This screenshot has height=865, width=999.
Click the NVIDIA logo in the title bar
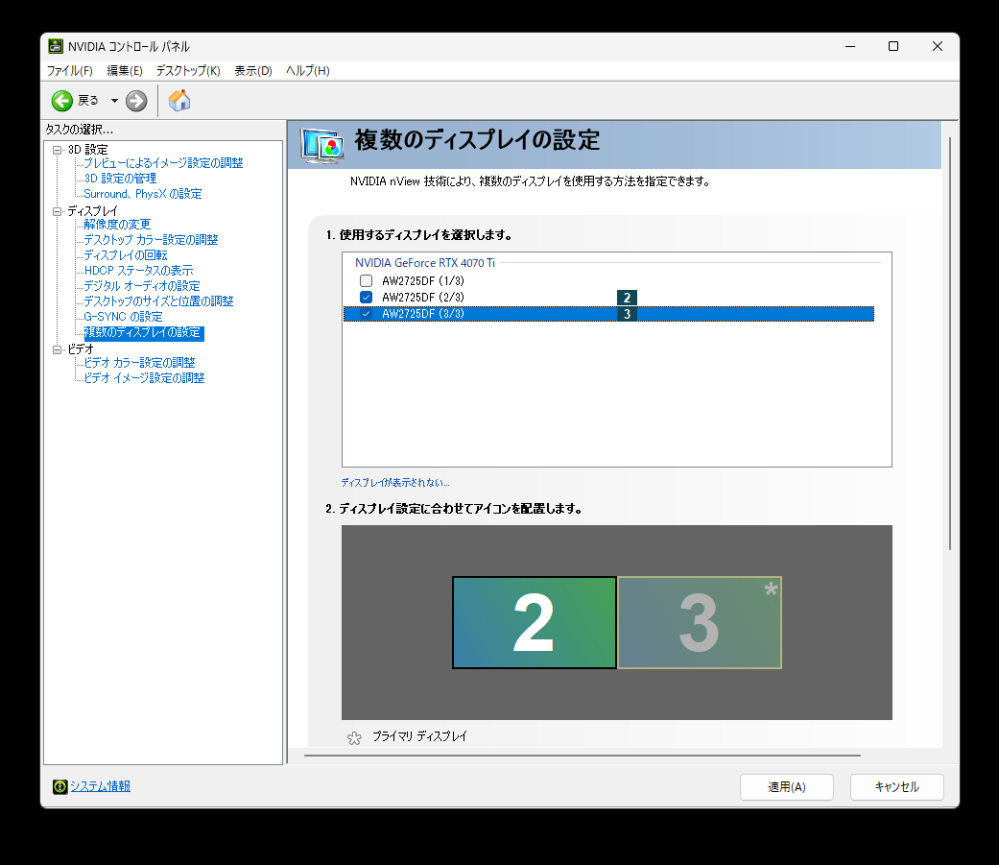click(x=55, y=46)
